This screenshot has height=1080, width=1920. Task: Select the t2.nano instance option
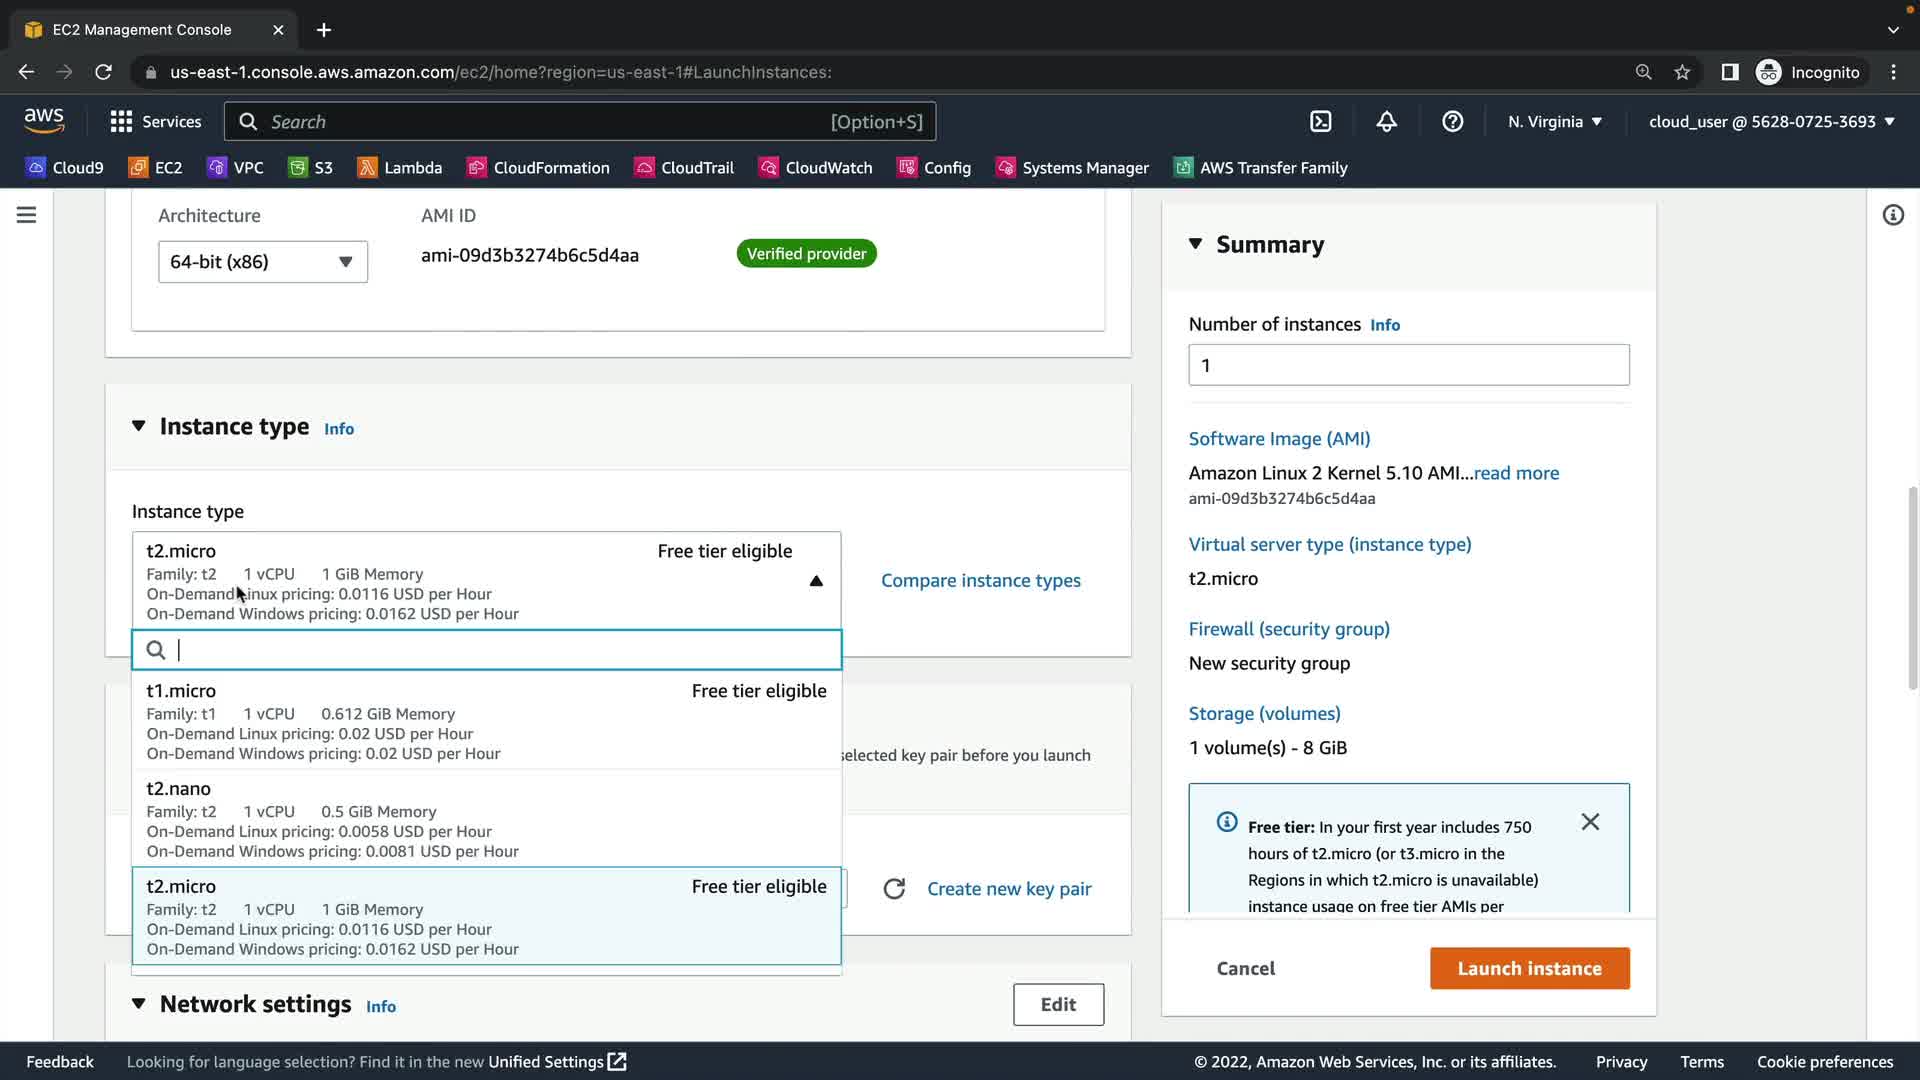(486, 819)
